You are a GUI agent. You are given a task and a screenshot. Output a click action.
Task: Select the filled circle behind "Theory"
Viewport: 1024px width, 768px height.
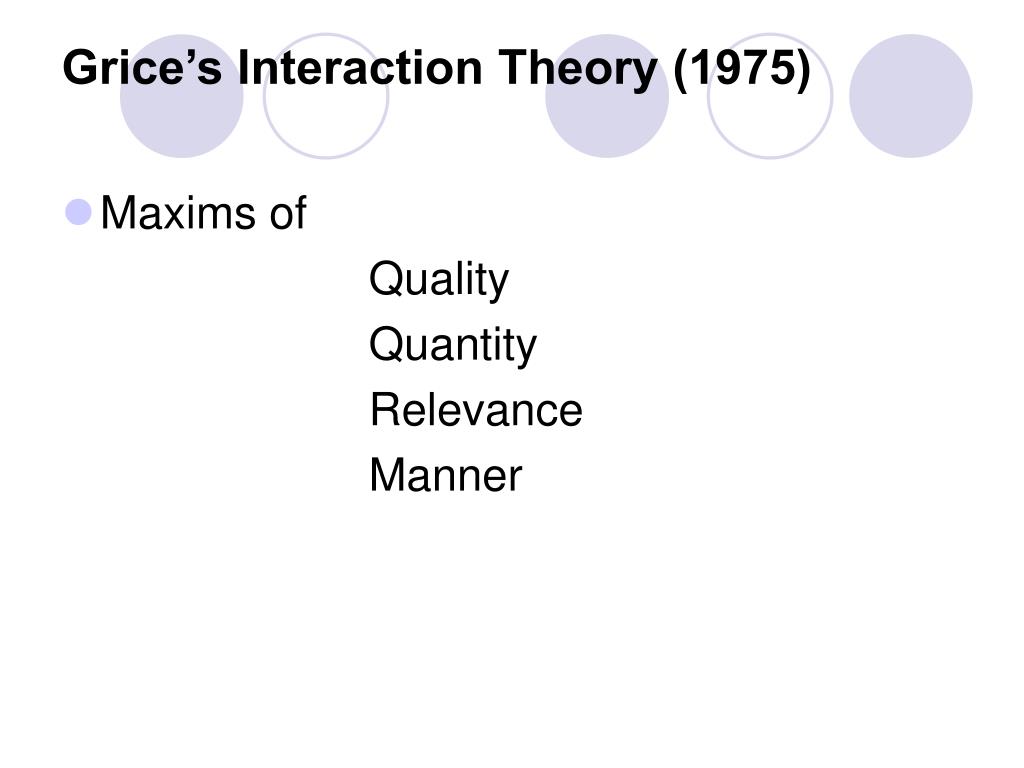pos(607,96)
